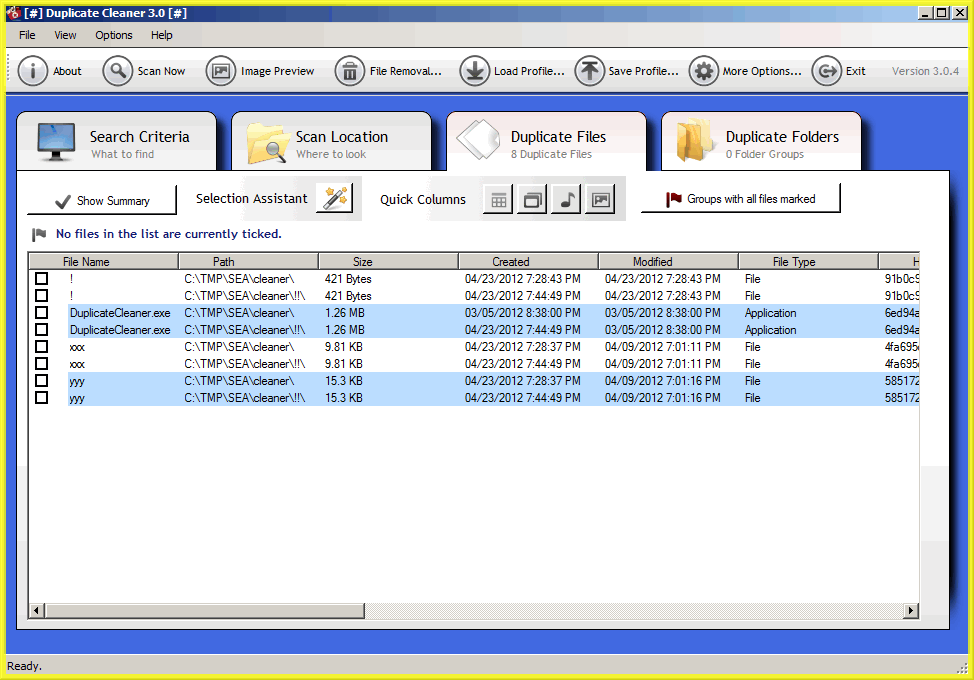Switch to the Duplicate Folders tab
Viewport: 974px width, 680px height.
[x=760, y=142]
